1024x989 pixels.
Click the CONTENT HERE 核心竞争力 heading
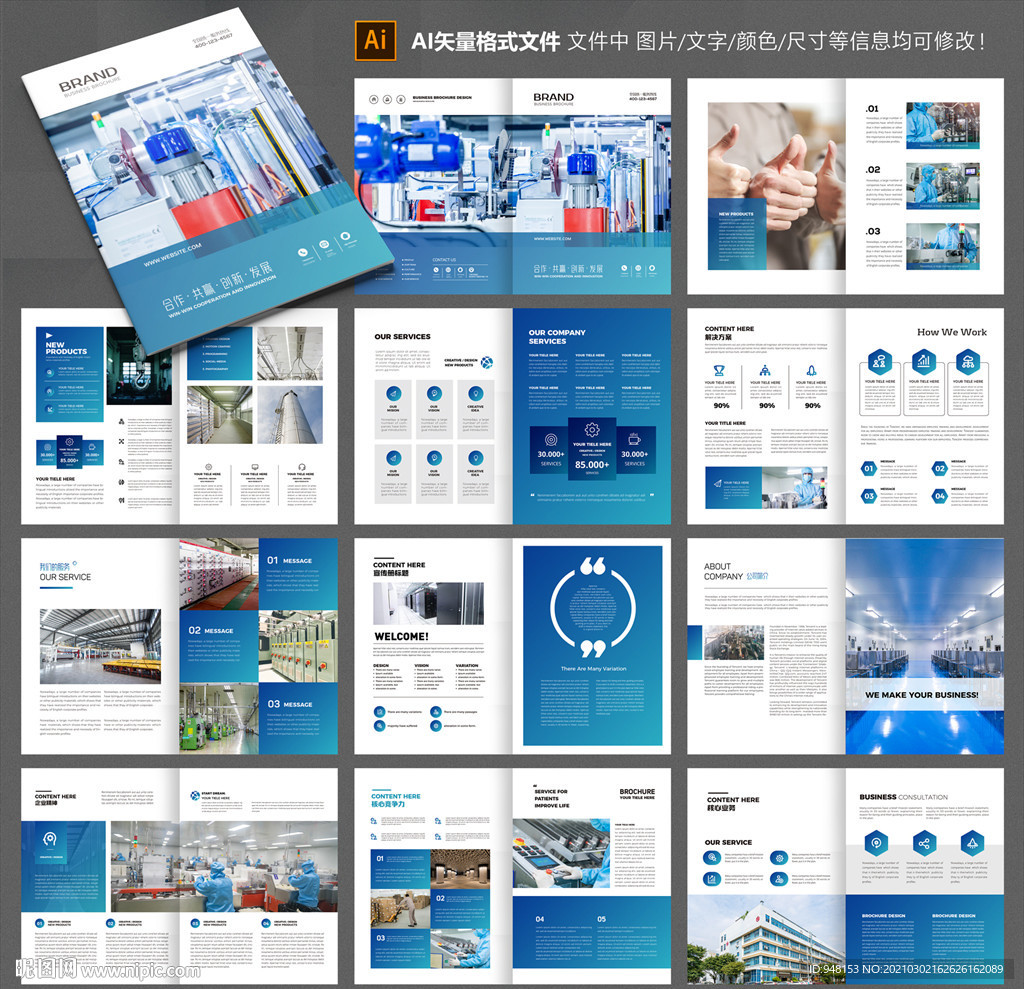[396, 800]
